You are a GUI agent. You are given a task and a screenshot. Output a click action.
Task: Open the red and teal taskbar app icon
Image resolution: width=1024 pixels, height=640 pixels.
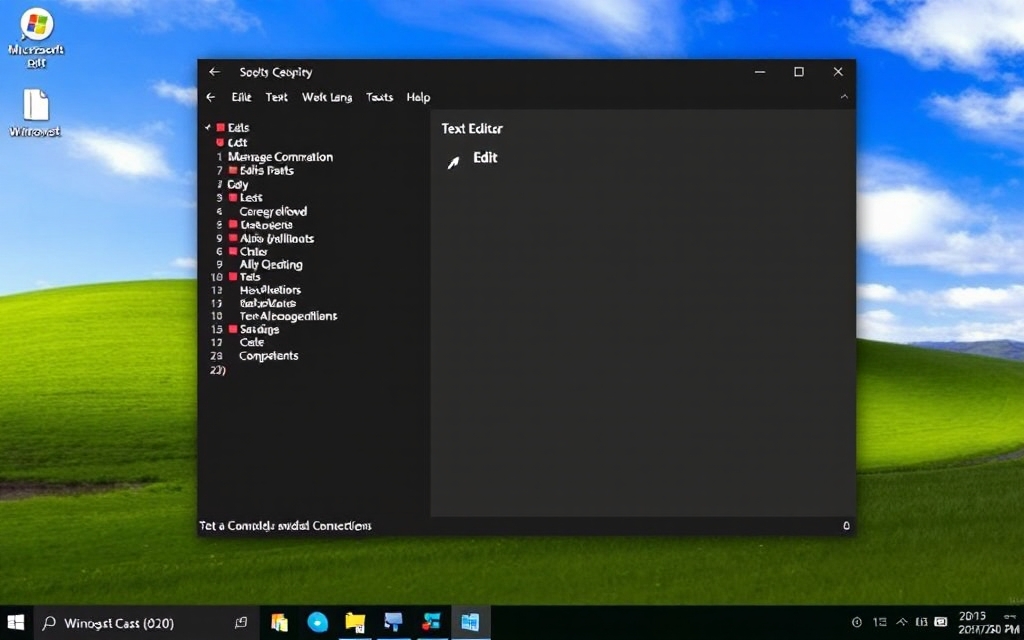(x=432, y=622)
